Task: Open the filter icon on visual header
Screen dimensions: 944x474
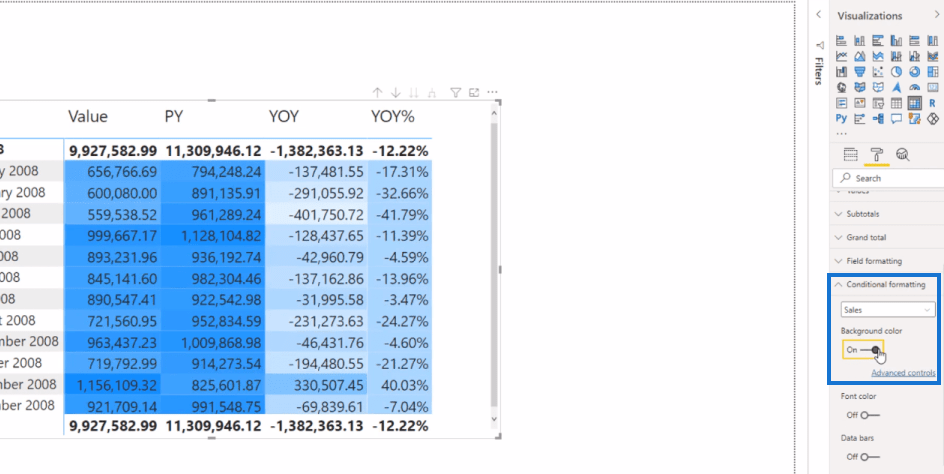Action: [x=456, y=93]
